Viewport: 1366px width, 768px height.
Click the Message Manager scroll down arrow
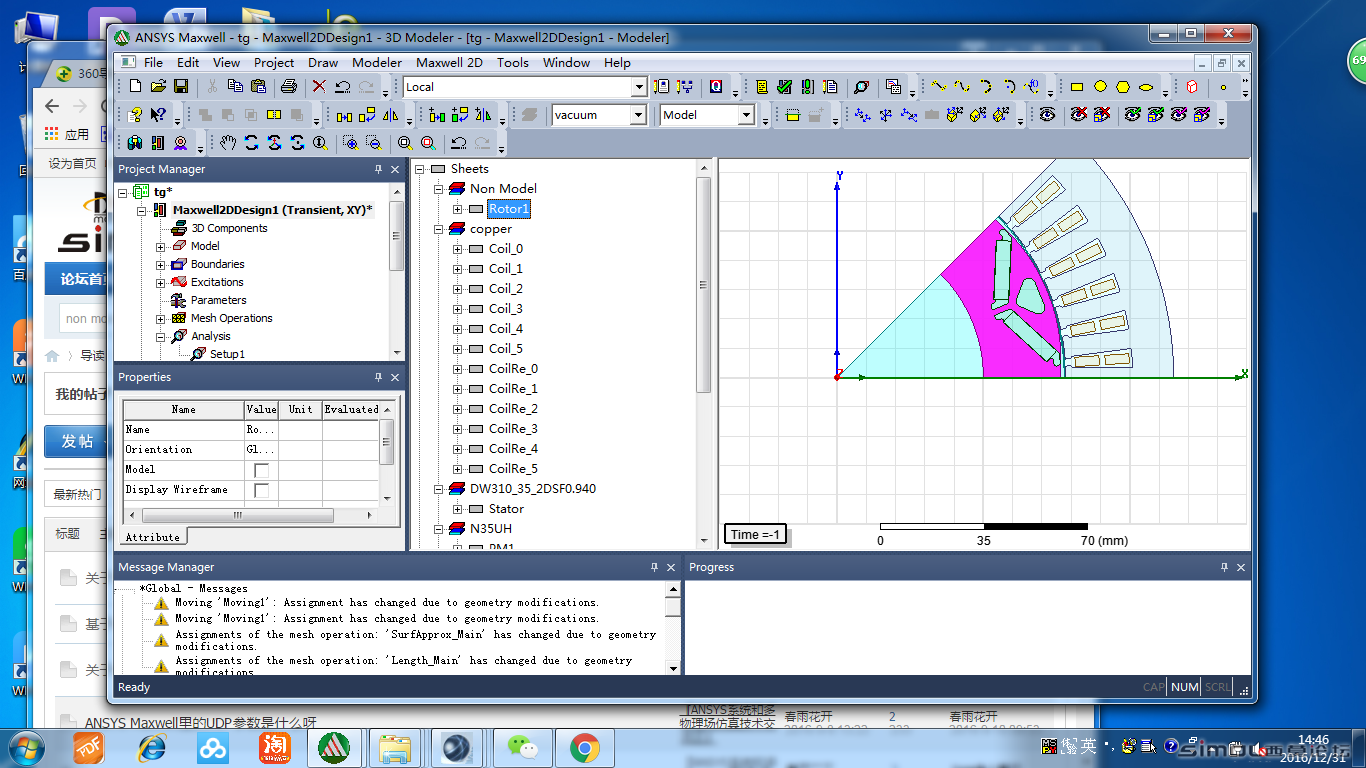click(673, 667)
